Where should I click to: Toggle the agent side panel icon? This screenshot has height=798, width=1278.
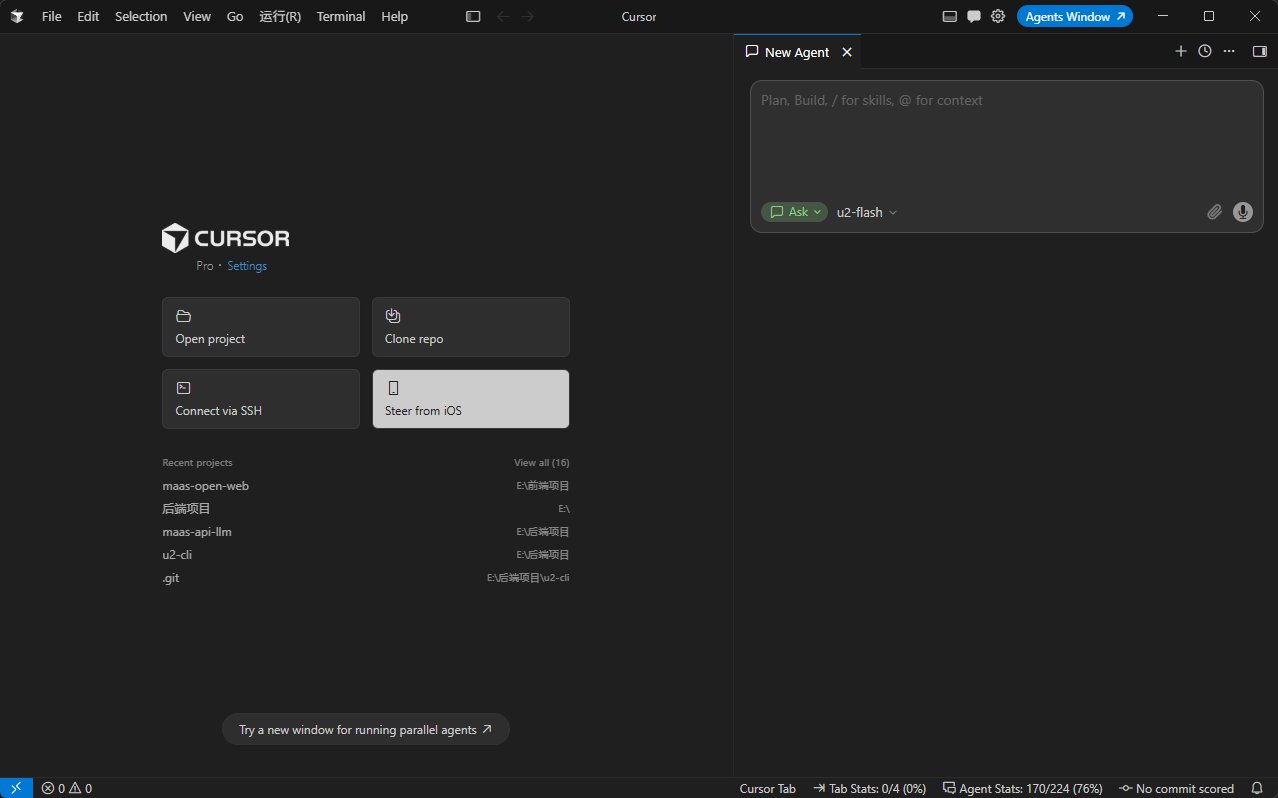pyautogui.click(x=1260, y=51)
